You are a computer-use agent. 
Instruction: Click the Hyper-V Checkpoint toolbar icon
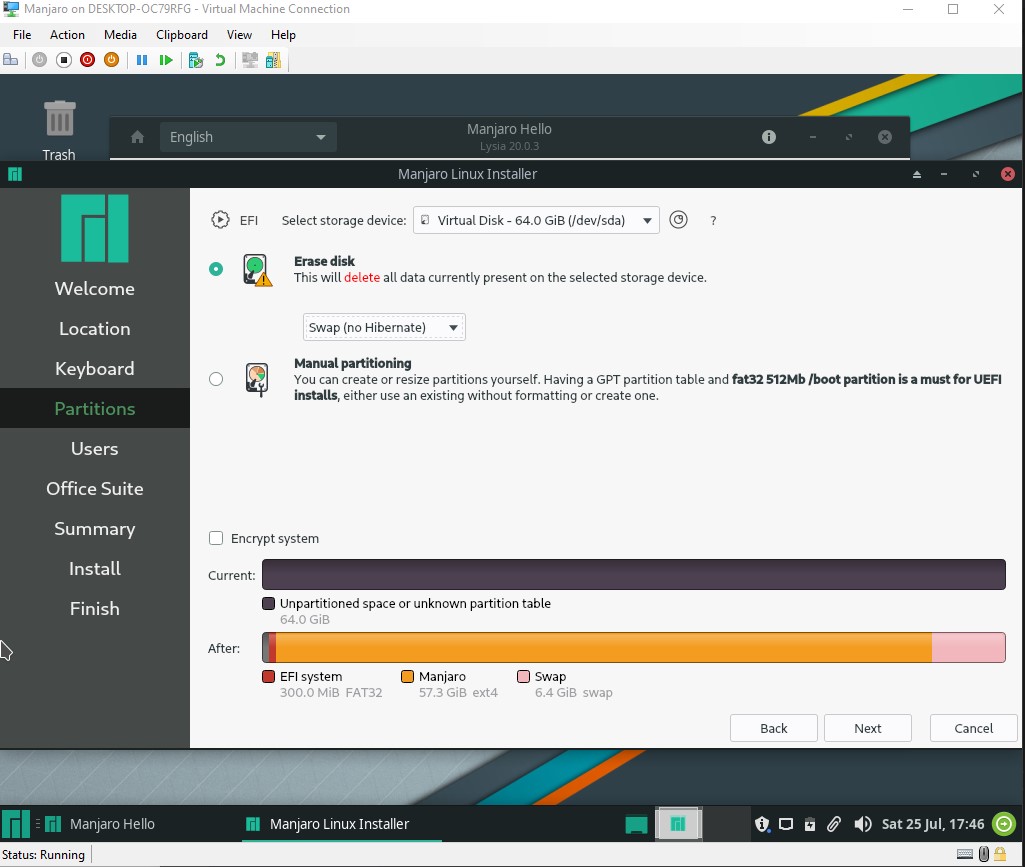click(195, 60)
